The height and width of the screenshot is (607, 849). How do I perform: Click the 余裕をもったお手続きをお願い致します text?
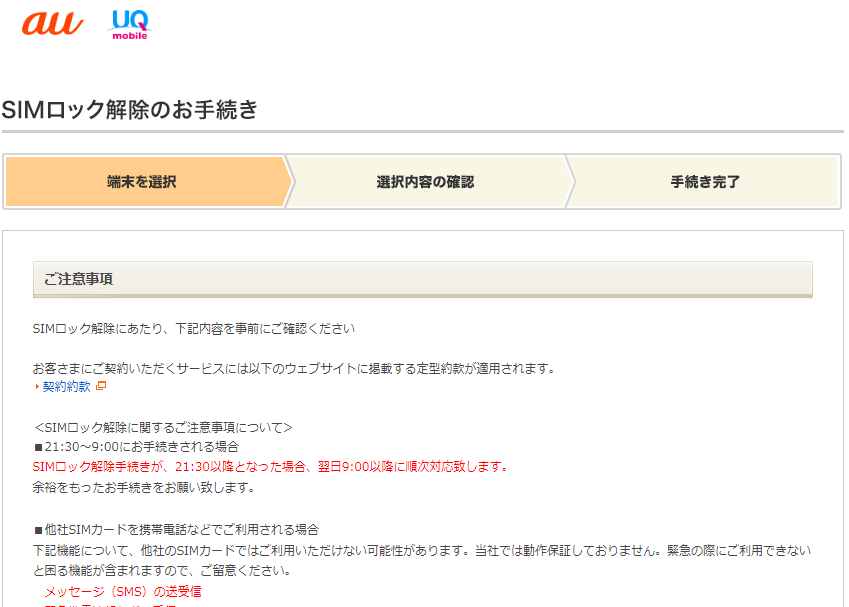point(144,487)
